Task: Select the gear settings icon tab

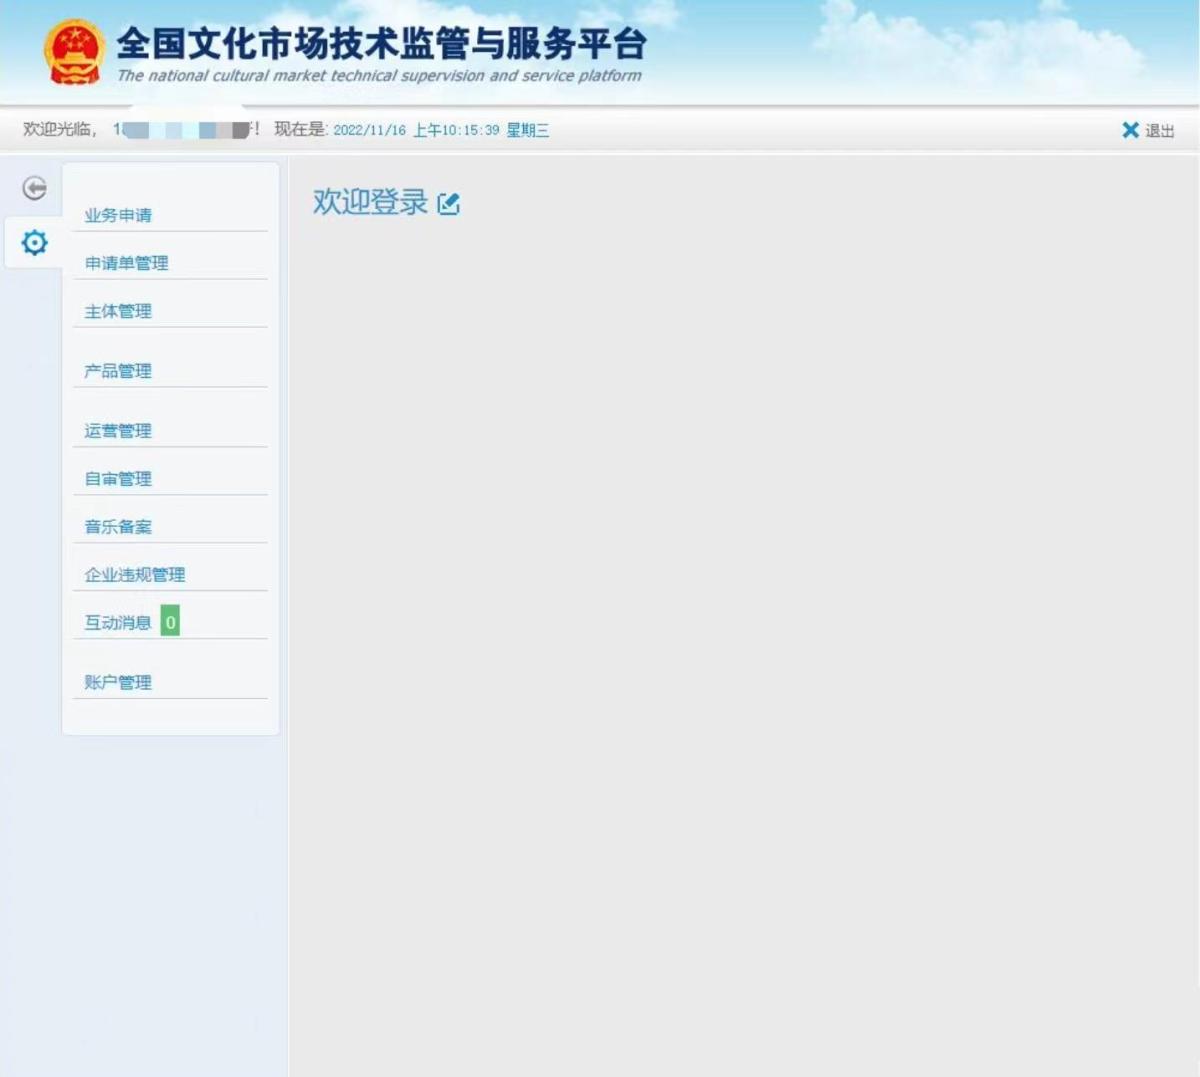Action: click(34, 243)
